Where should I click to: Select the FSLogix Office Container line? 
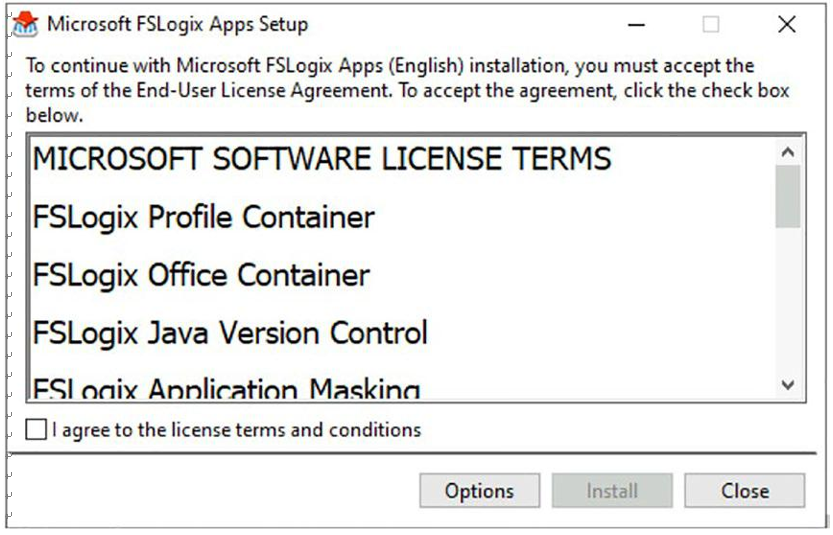pos(201,275)
